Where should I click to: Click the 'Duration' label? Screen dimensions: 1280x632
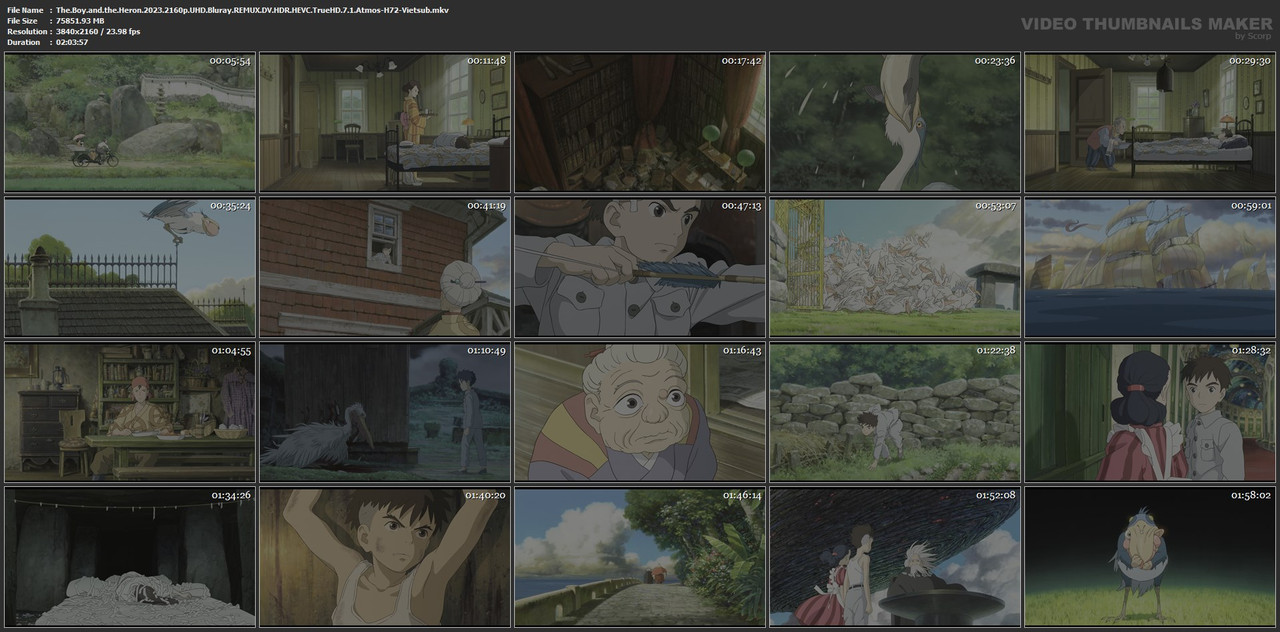click(x=23, y=42)
